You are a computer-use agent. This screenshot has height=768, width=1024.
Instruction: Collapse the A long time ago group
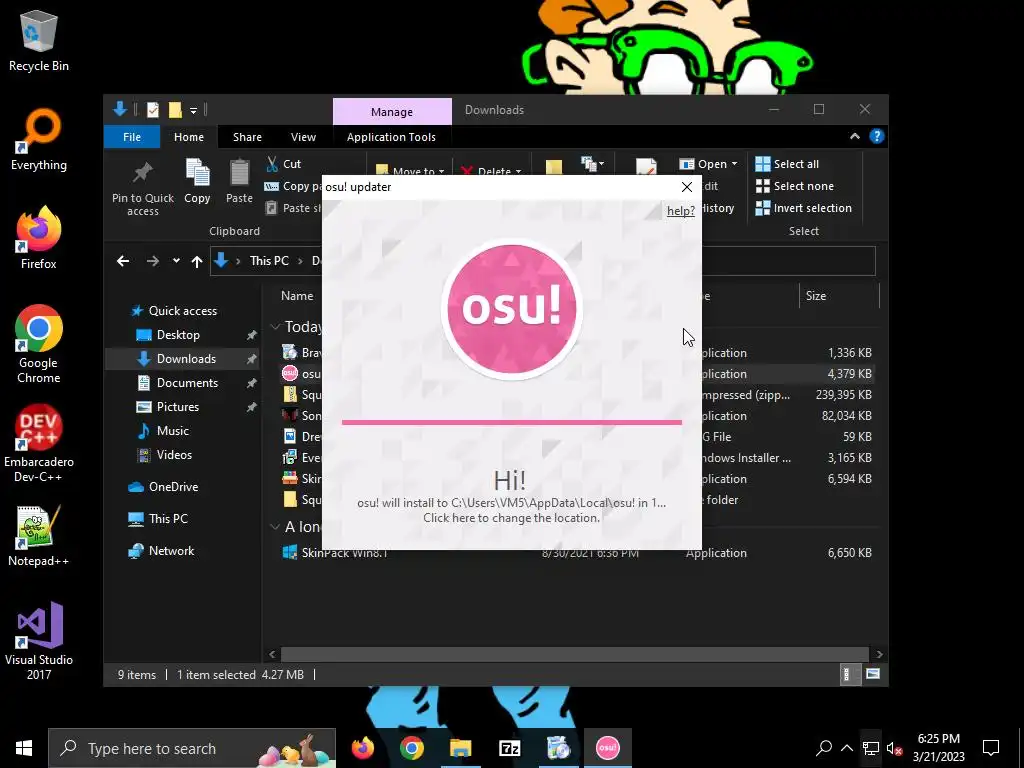coord(275,526)
